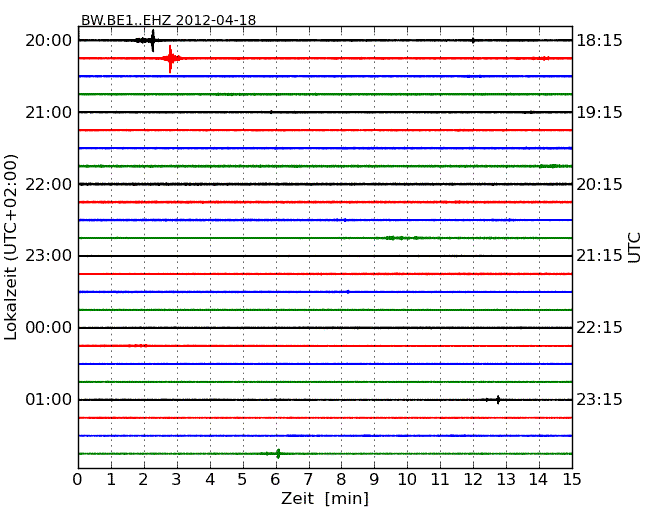
Task: Click the plot title "BW.BE1..EHZ 2012-04-18"
Action: pyautogui.click(x=168, y=20)
